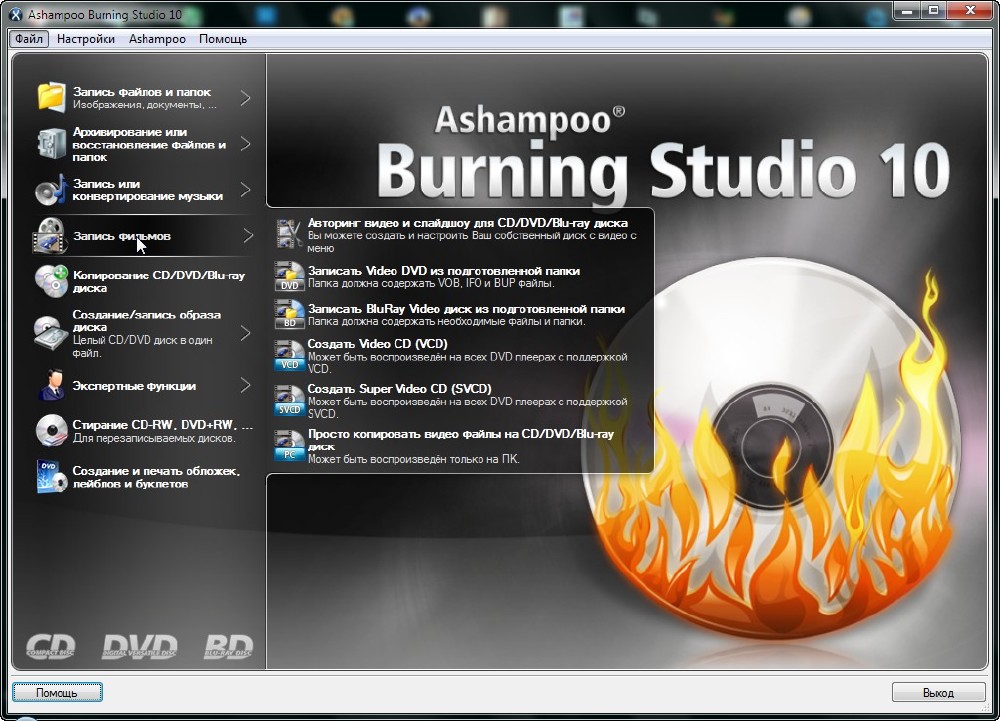This screenshot has height=721, width=1000.
Task: Click the safe icon for Архивирование files
Action: coord(51,144)
